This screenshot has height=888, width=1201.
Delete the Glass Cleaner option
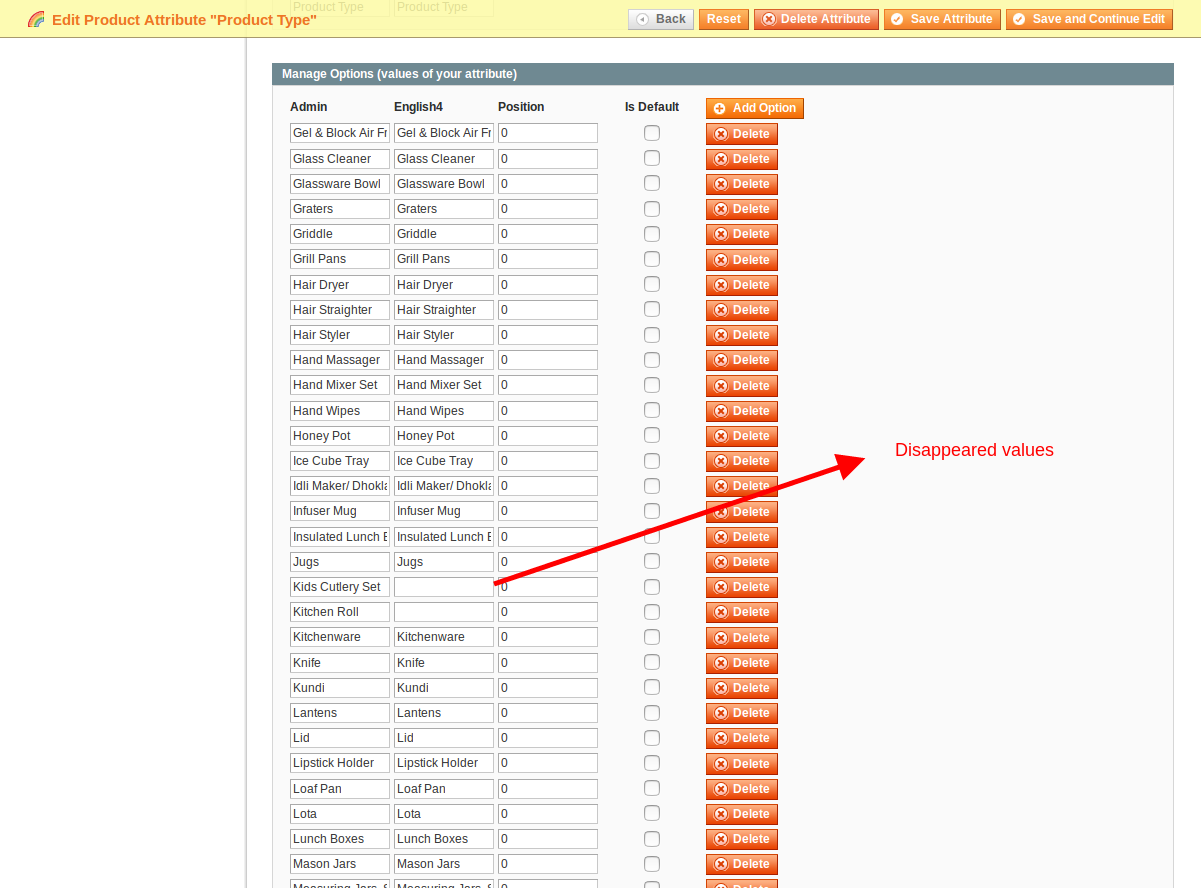741,159
